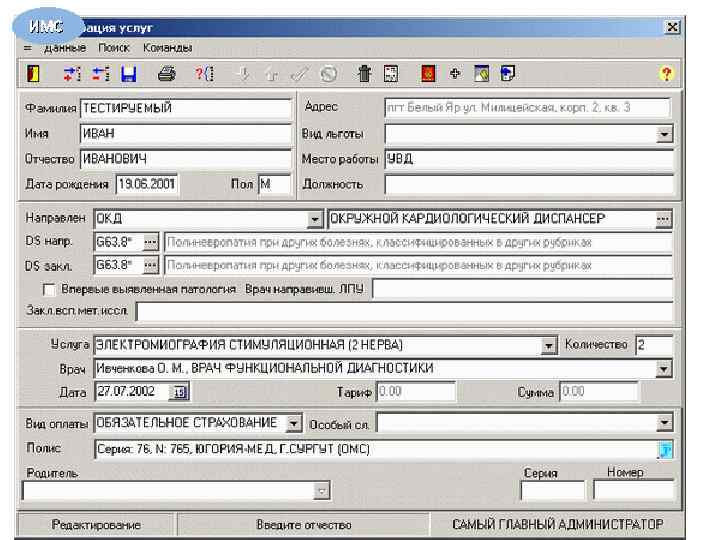Image resolution: width=720 pixels, height=540 pixels.
Task: Click the Место работы field with УВД
Action: click(529, 159)
